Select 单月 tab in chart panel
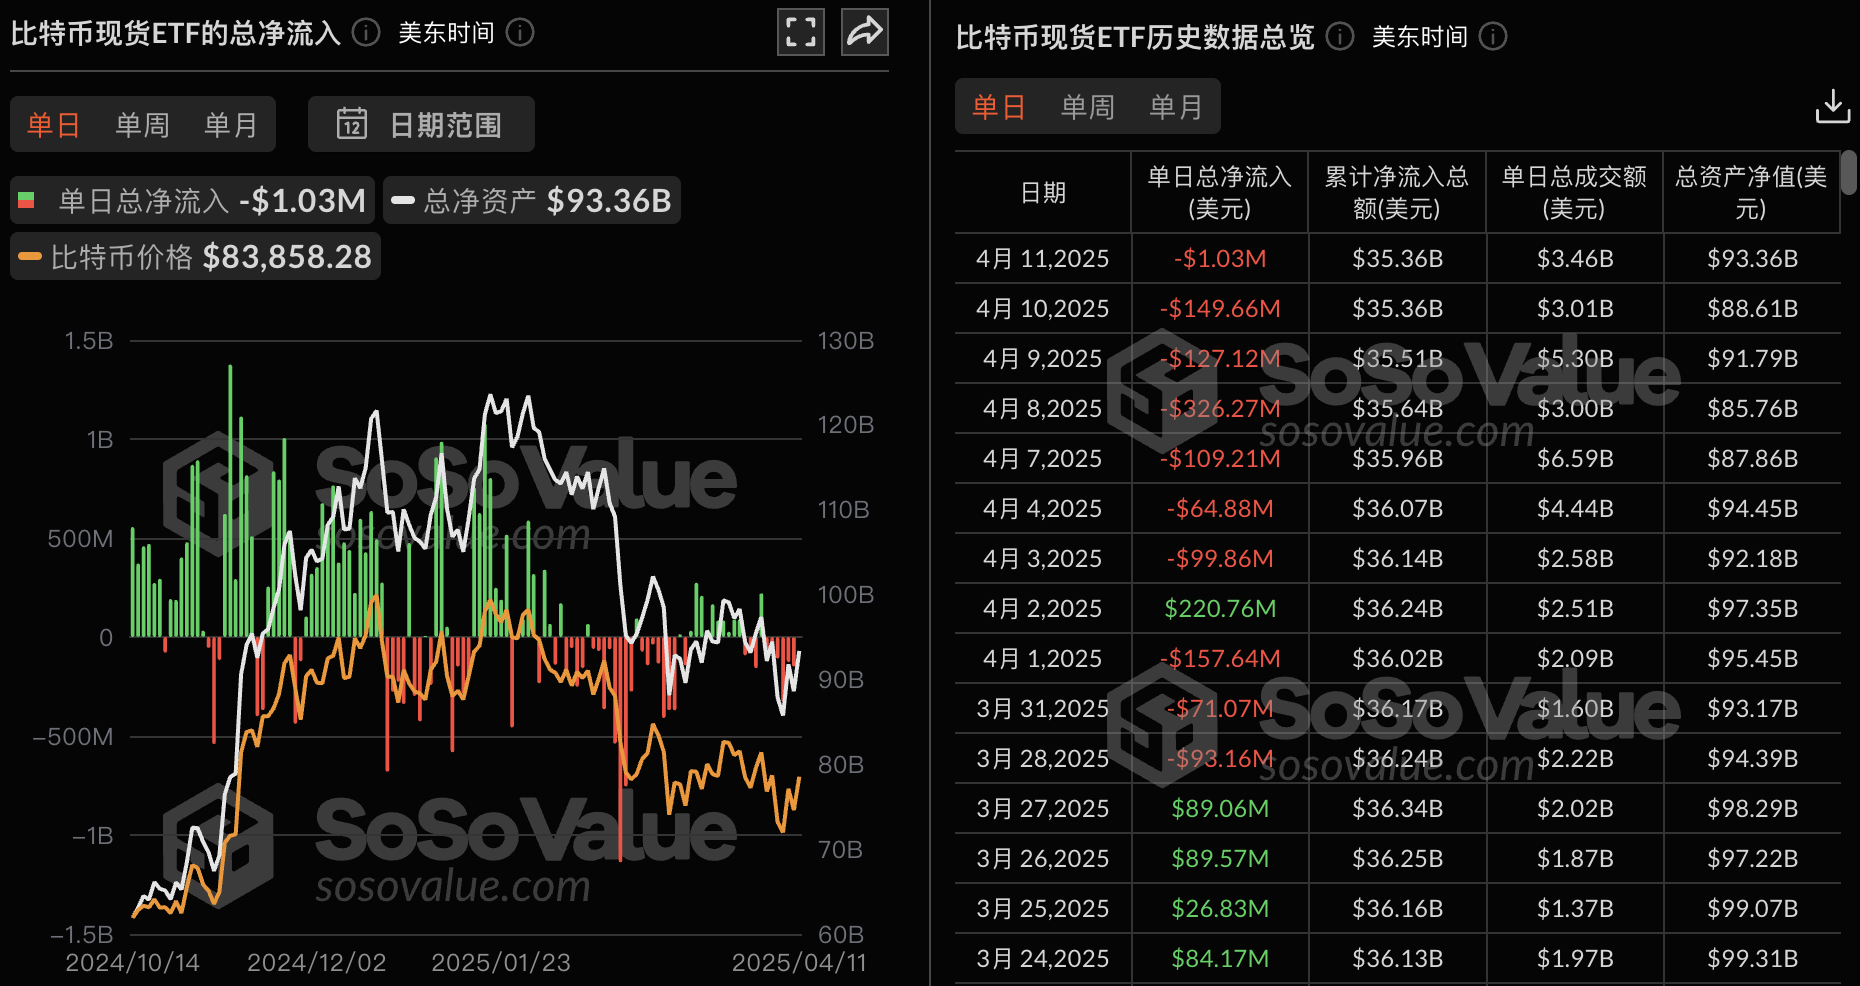The width and height of the screenshot is (1860, 986). pos(231,125)
